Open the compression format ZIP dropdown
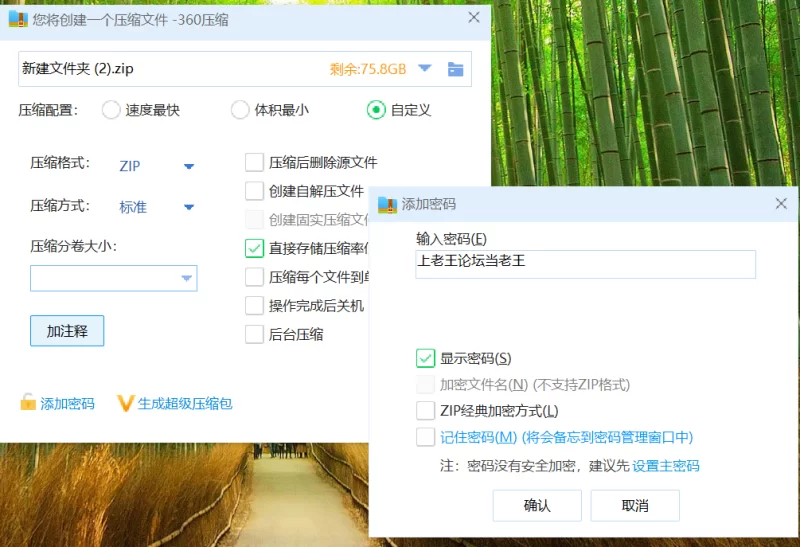The height and width of the screenshot is (547, 800). (188, 166)
